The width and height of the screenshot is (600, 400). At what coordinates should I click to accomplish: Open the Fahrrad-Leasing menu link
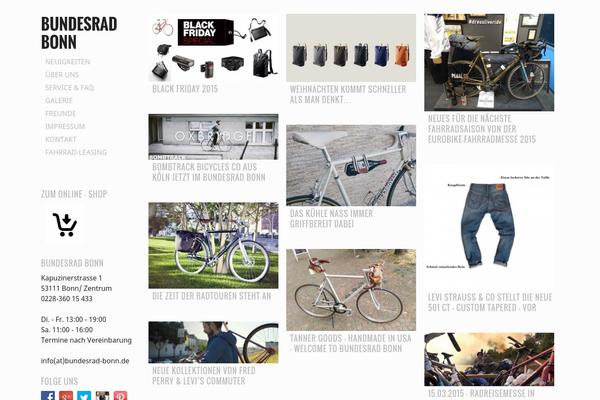click(76, 152)
